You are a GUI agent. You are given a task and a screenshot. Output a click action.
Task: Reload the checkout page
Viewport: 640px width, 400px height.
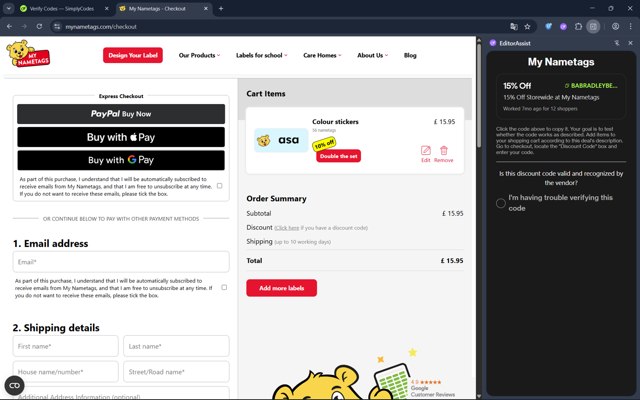coord(39,27)
